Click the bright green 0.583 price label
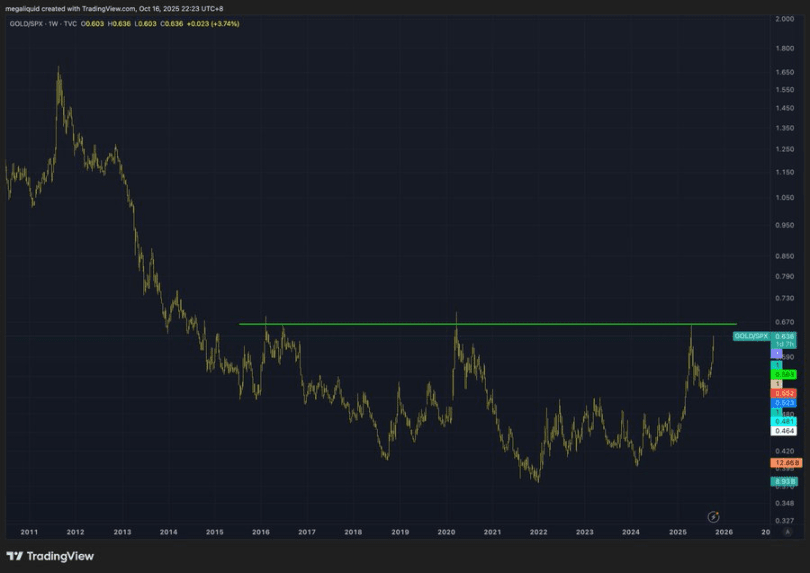Viewport: 810px width, 573px height. pos(784,375)
